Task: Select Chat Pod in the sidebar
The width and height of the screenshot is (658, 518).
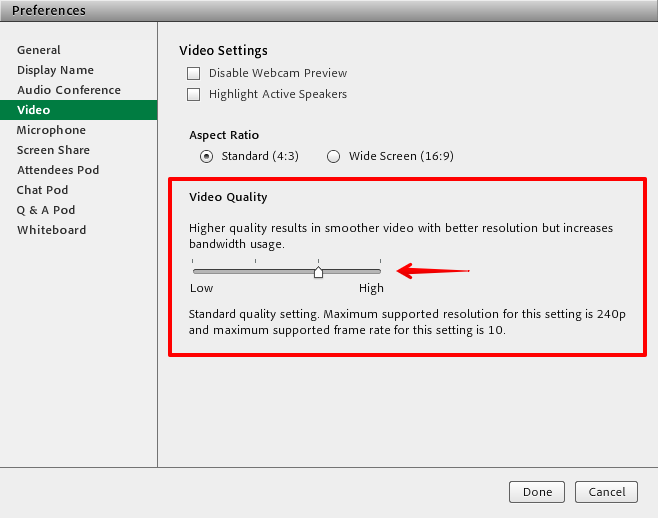Action: click(43, 190)
